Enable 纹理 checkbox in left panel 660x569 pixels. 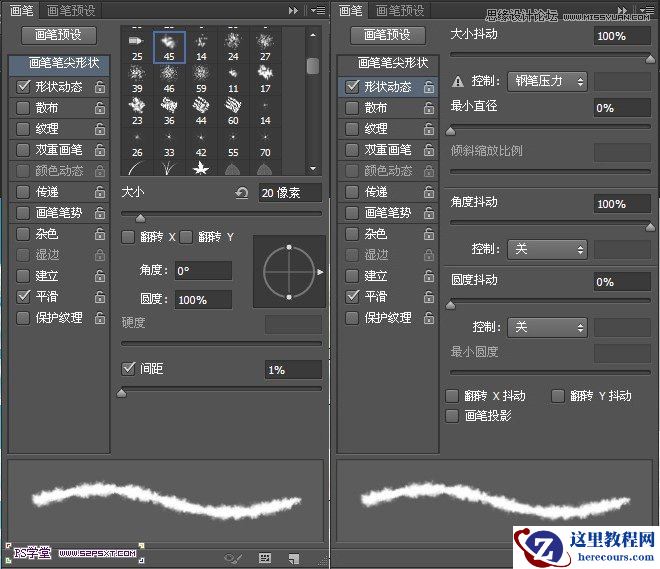pyautogui.click(x=23, y=129)
